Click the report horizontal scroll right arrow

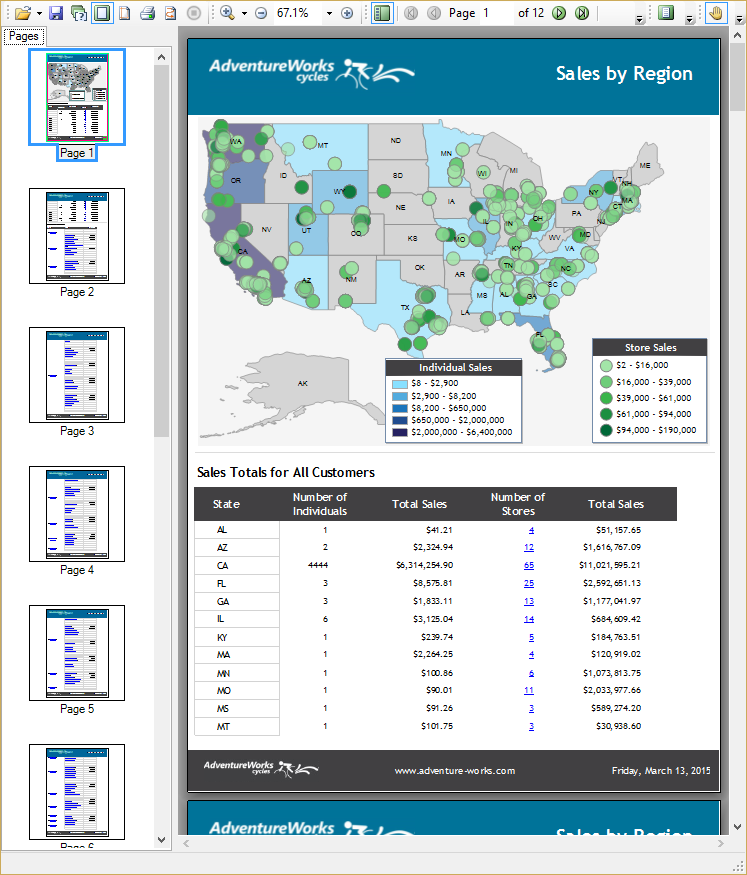pyautogui.click(x=721, y=843)
